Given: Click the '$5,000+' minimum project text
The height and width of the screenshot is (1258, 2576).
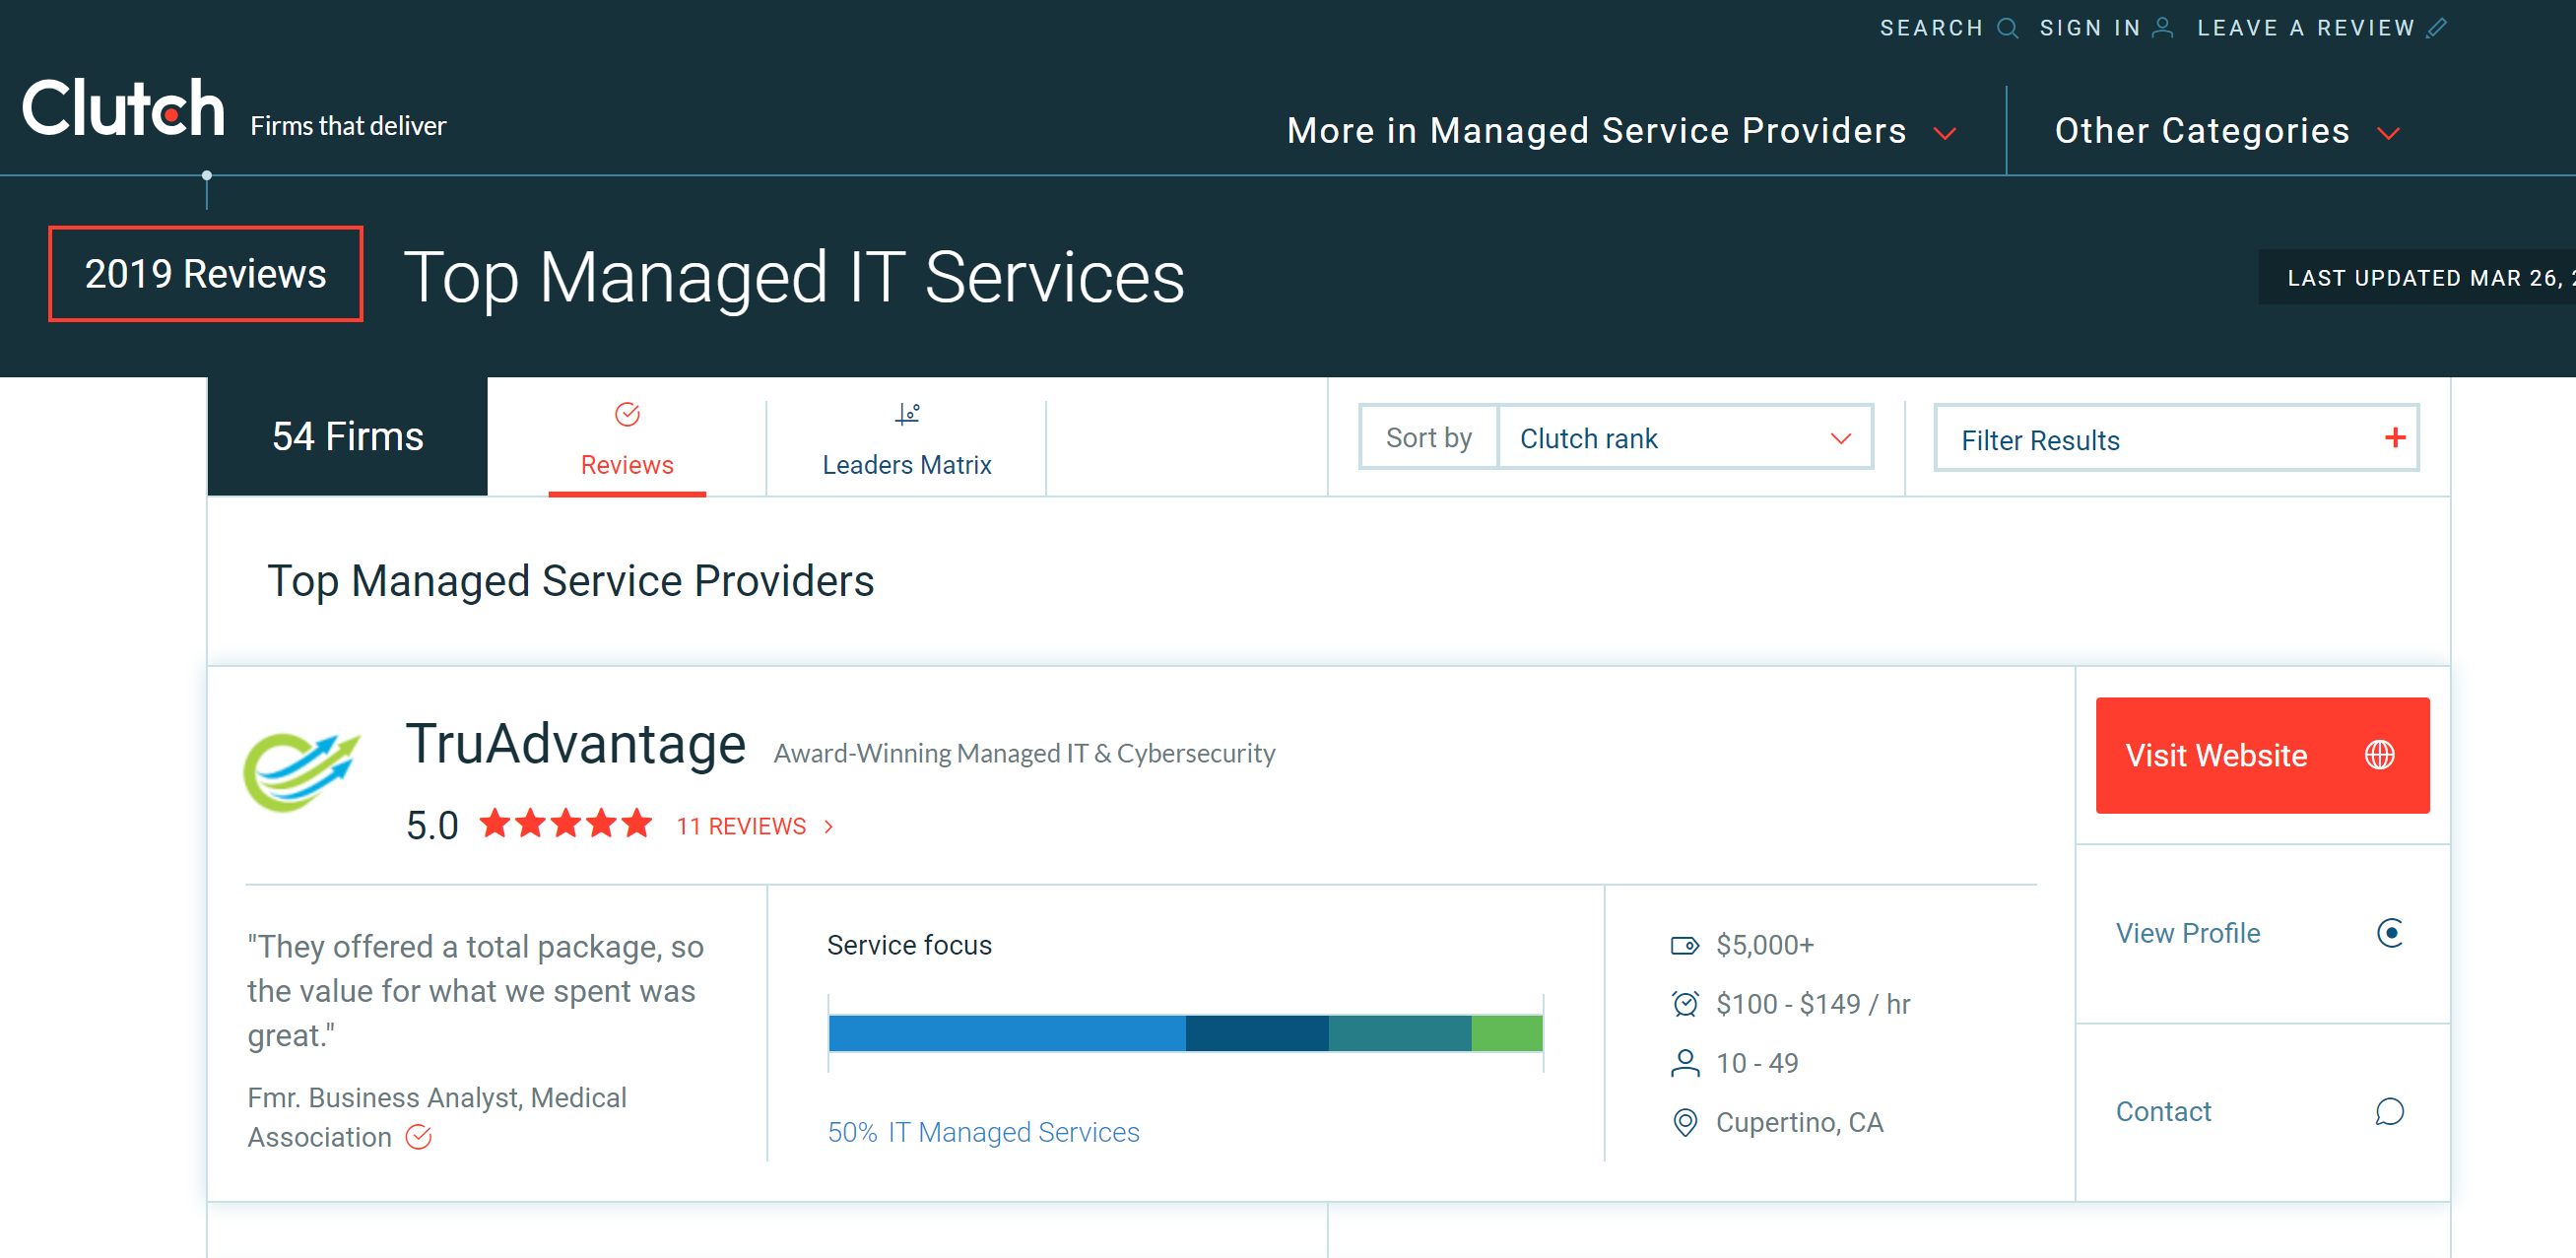Looking at the screenshot, I should [x=1765, y=945].
